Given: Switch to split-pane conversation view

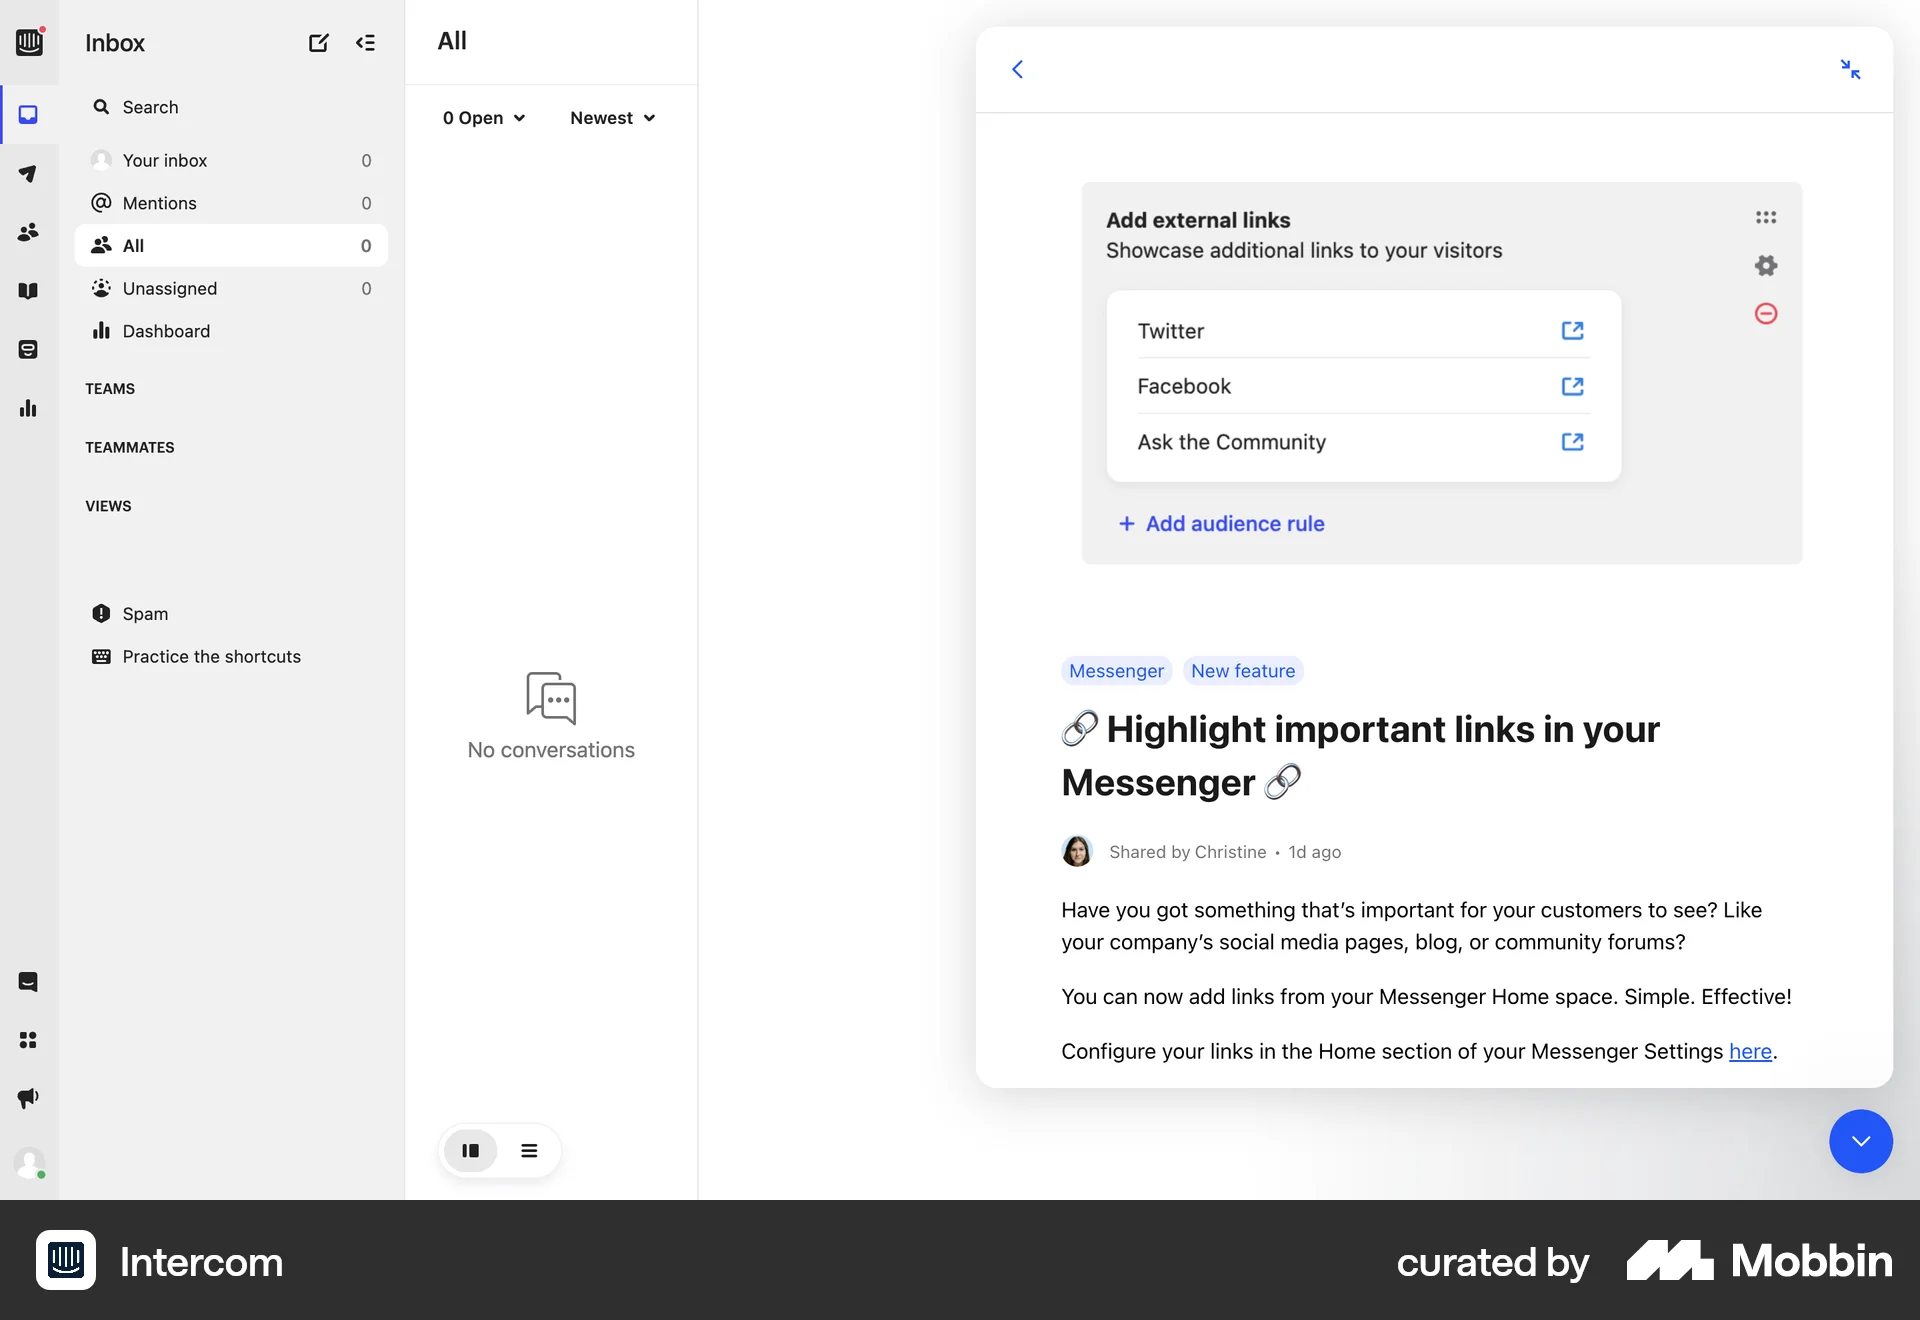Looking at the screenshot, I should (x=470, y=1151).
